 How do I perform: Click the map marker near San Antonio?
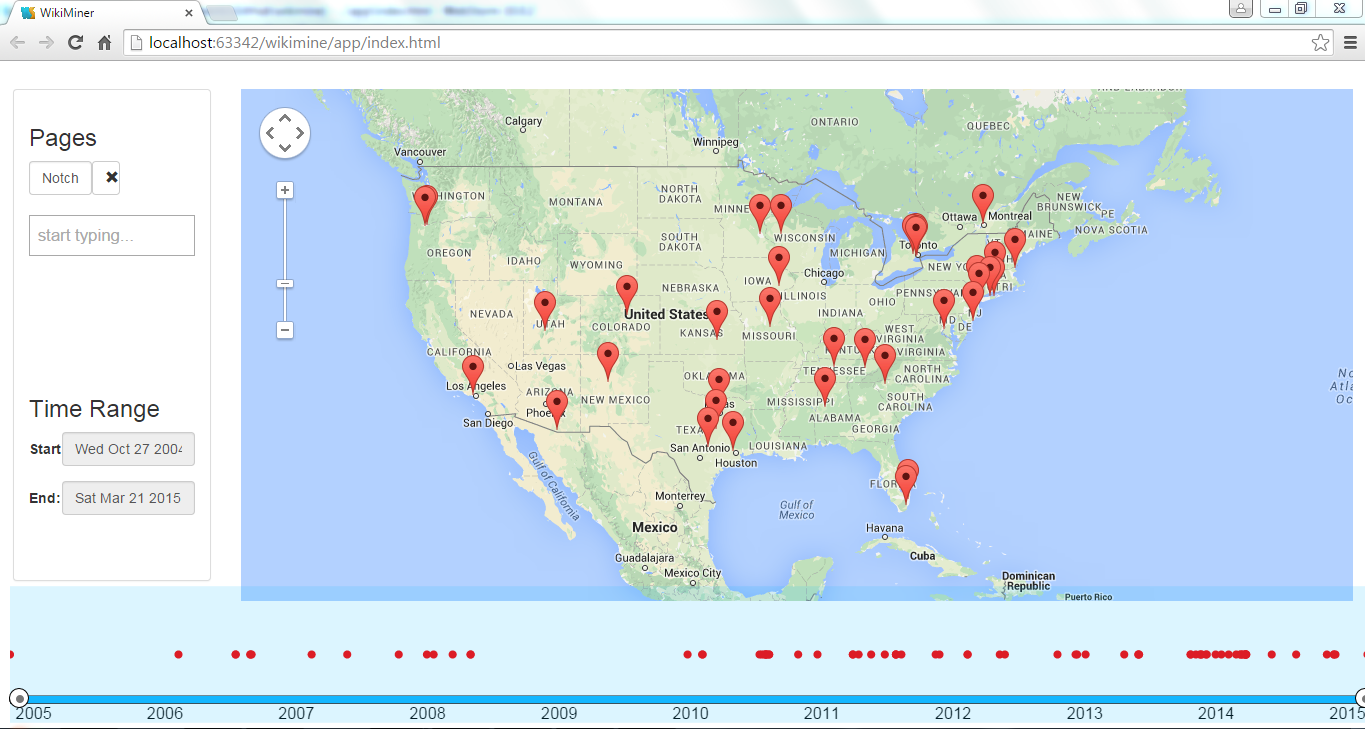pyautogui.click(x=708, y=427)
